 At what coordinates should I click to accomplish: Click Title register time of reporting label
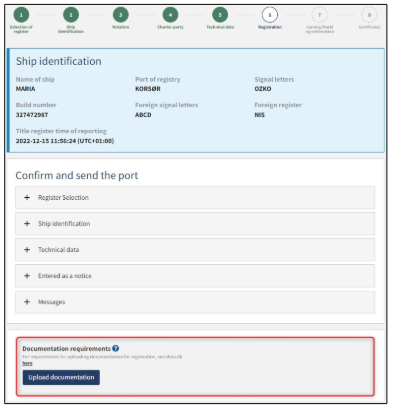(61, 131)
